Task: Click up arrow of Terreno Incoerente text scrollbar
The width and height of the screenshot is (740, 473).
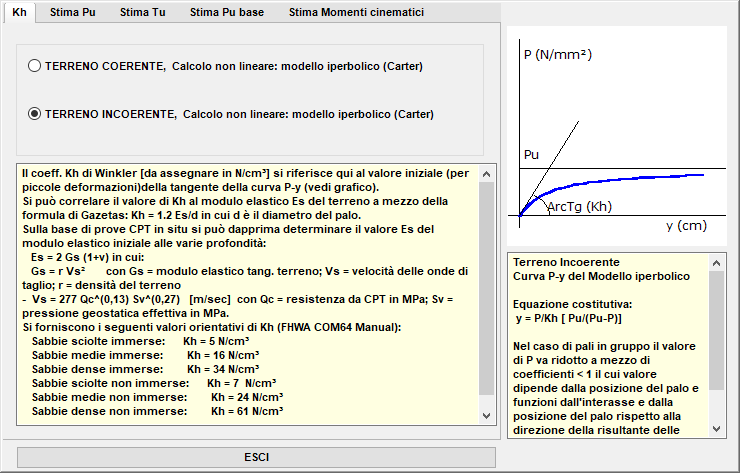Action: pyautogui.click(x=716, y=263)
